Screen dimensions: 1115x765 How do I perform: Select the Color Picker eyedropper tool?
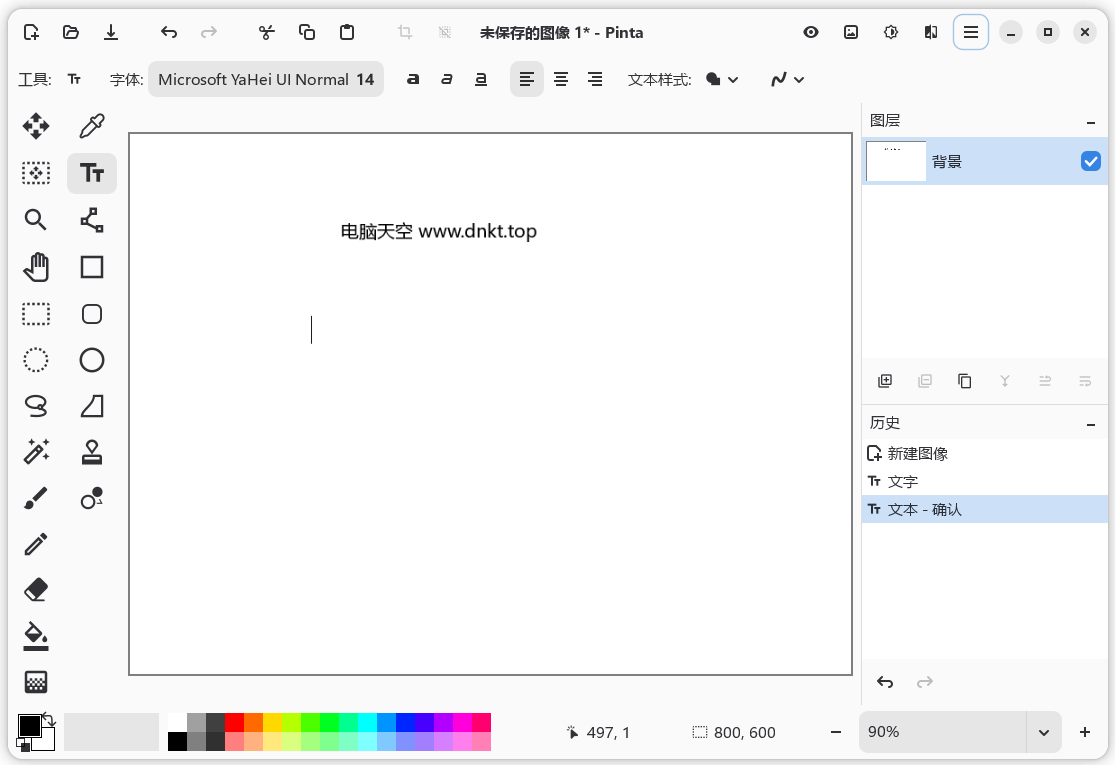(92, 127)
